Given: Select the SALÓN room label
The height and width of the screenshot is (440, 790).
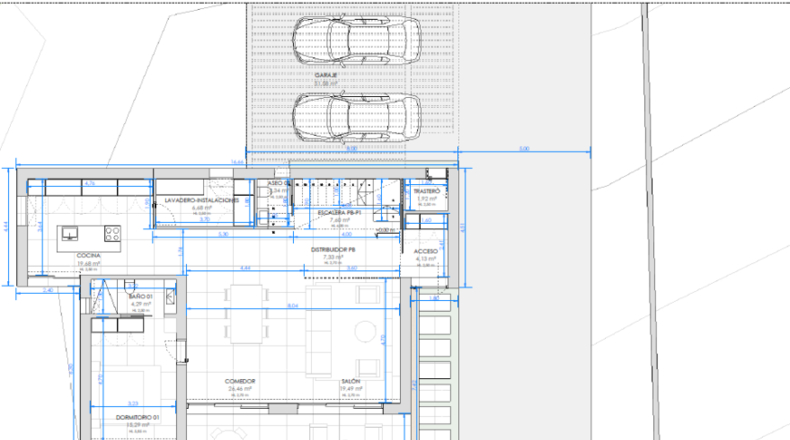Looking at the screenshot, I should 351,382.
